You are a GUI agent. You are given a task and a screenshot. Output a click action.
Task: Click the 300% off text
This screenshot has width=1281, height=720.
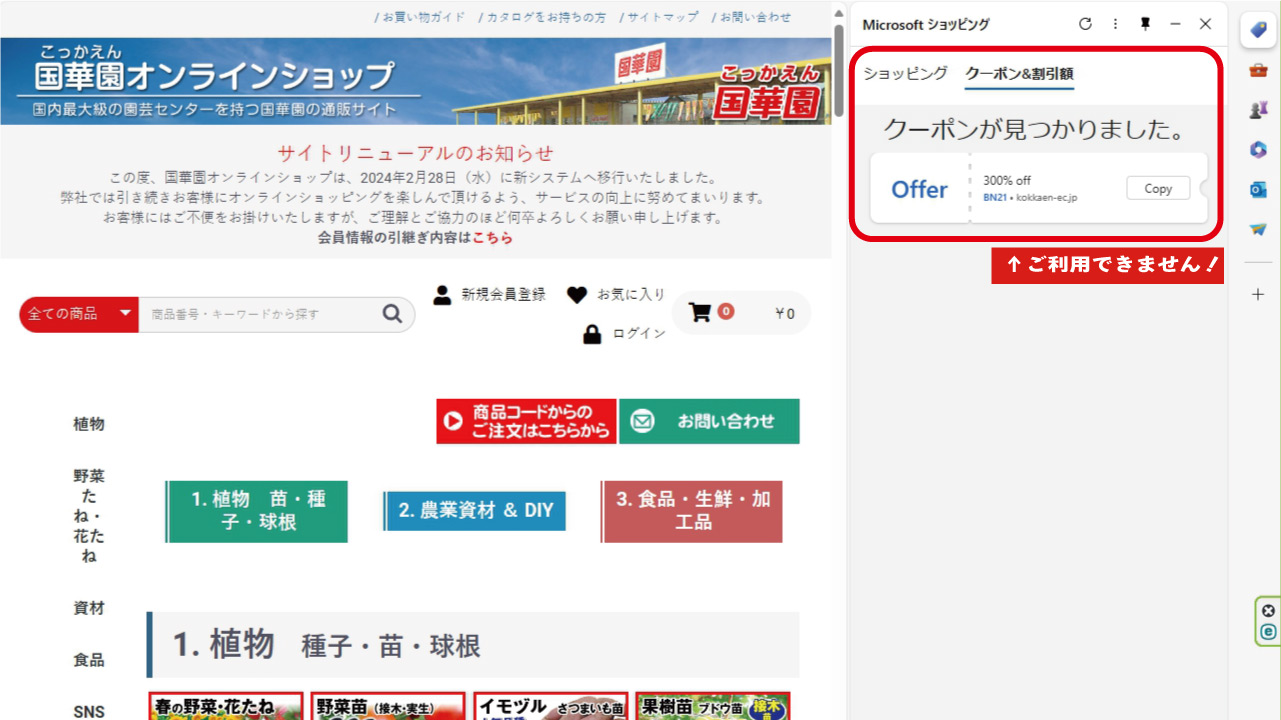pos(1007,181)
